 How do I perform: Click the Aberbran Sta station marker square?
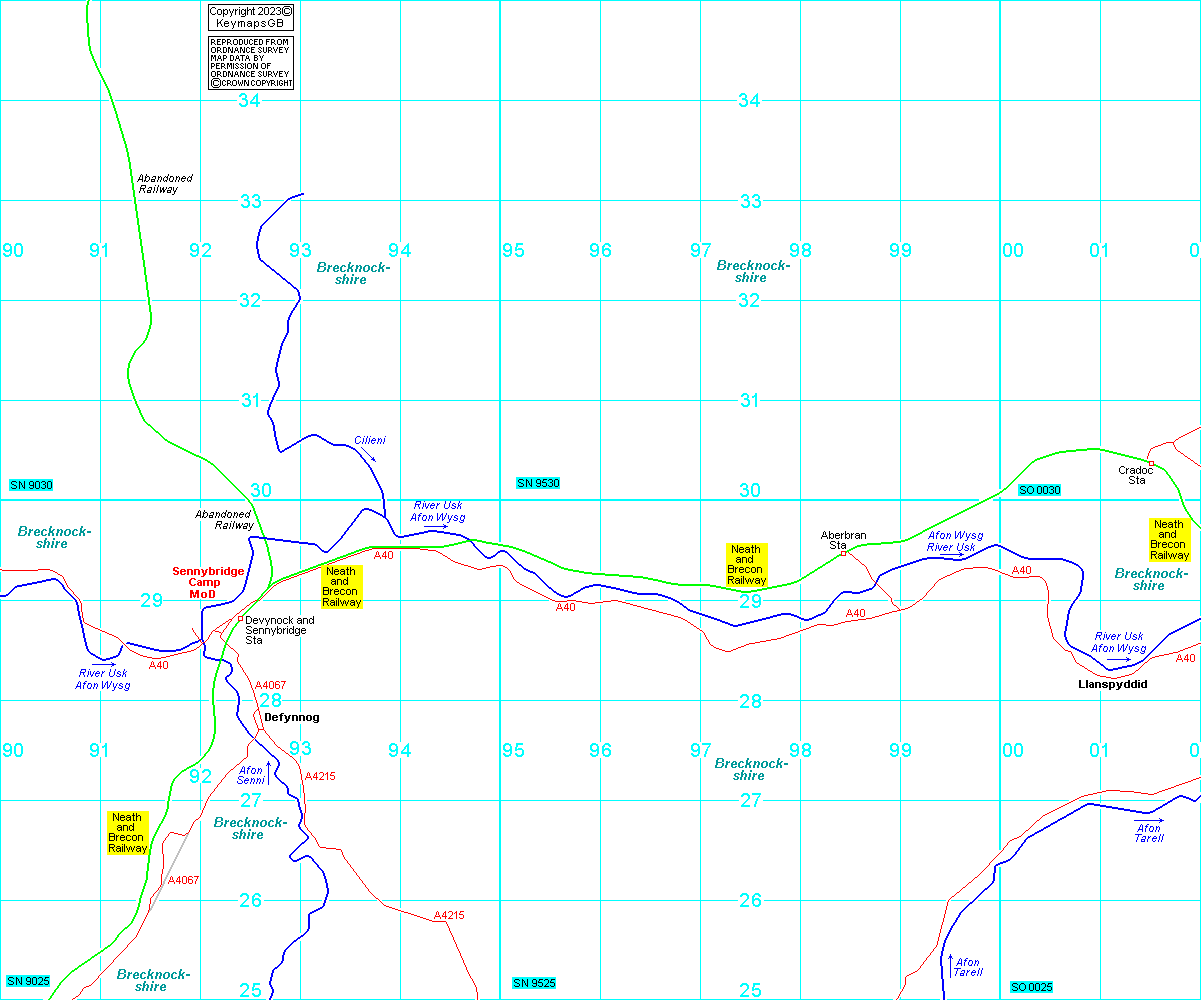pos(843,553)
